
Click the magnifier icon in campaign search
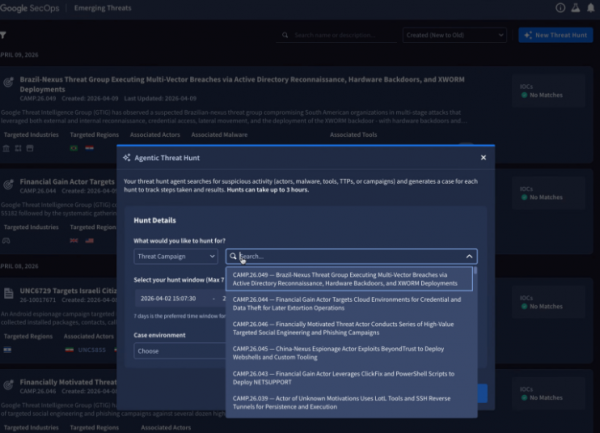click(234, 256)
